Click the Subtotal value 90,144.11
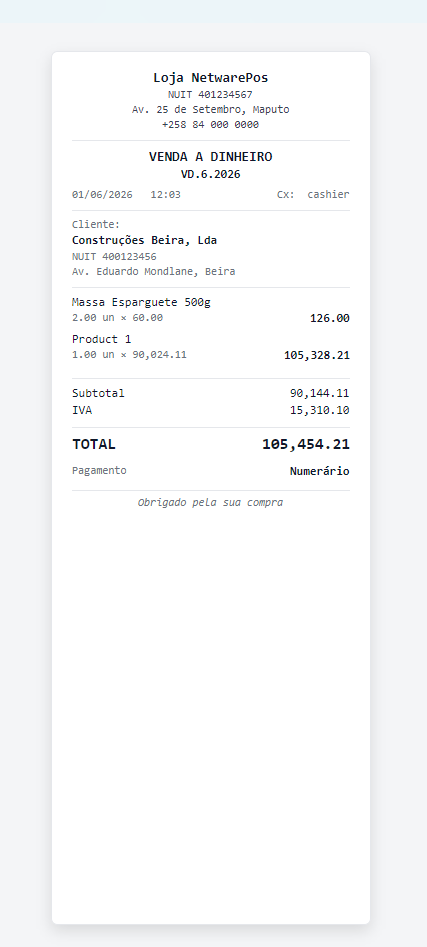The height and width of the screenshot is (947, 427). pos(319,393)
